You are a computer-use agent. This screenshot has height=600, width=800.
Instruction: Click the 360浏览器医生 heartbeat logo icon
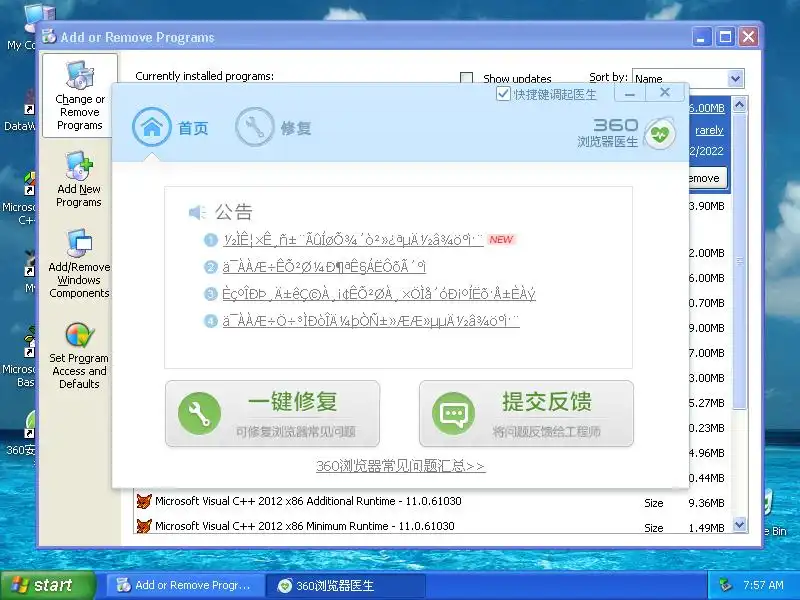(660, 134)
